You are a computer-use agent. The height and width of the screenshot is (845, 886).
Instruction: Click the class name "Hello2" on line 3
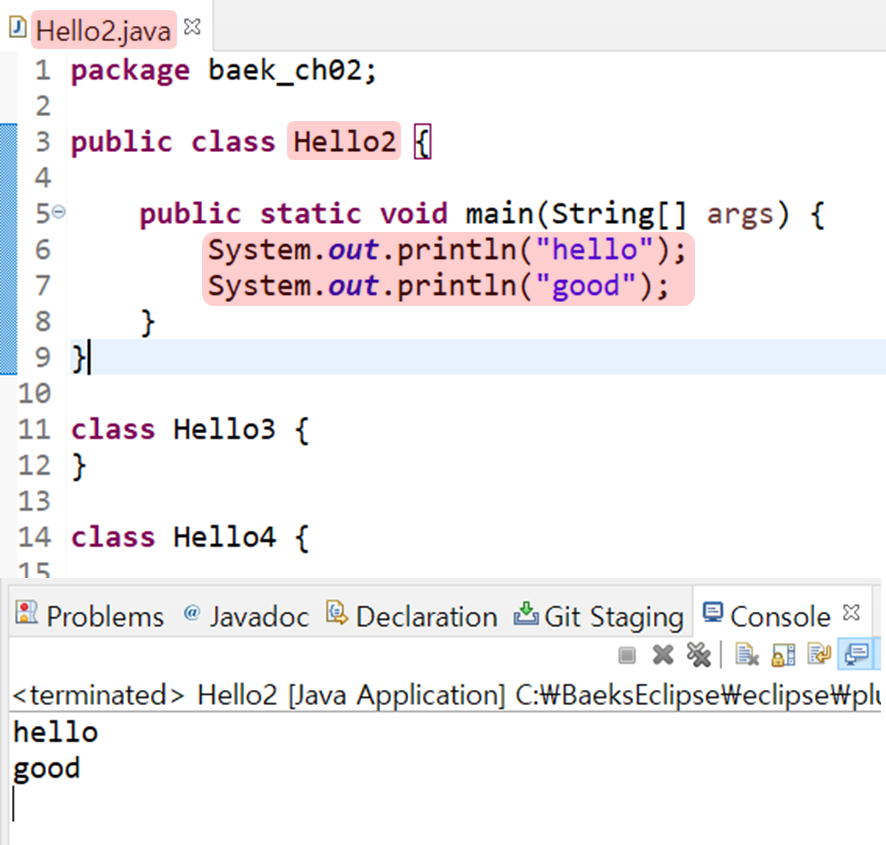coord(344,142)
